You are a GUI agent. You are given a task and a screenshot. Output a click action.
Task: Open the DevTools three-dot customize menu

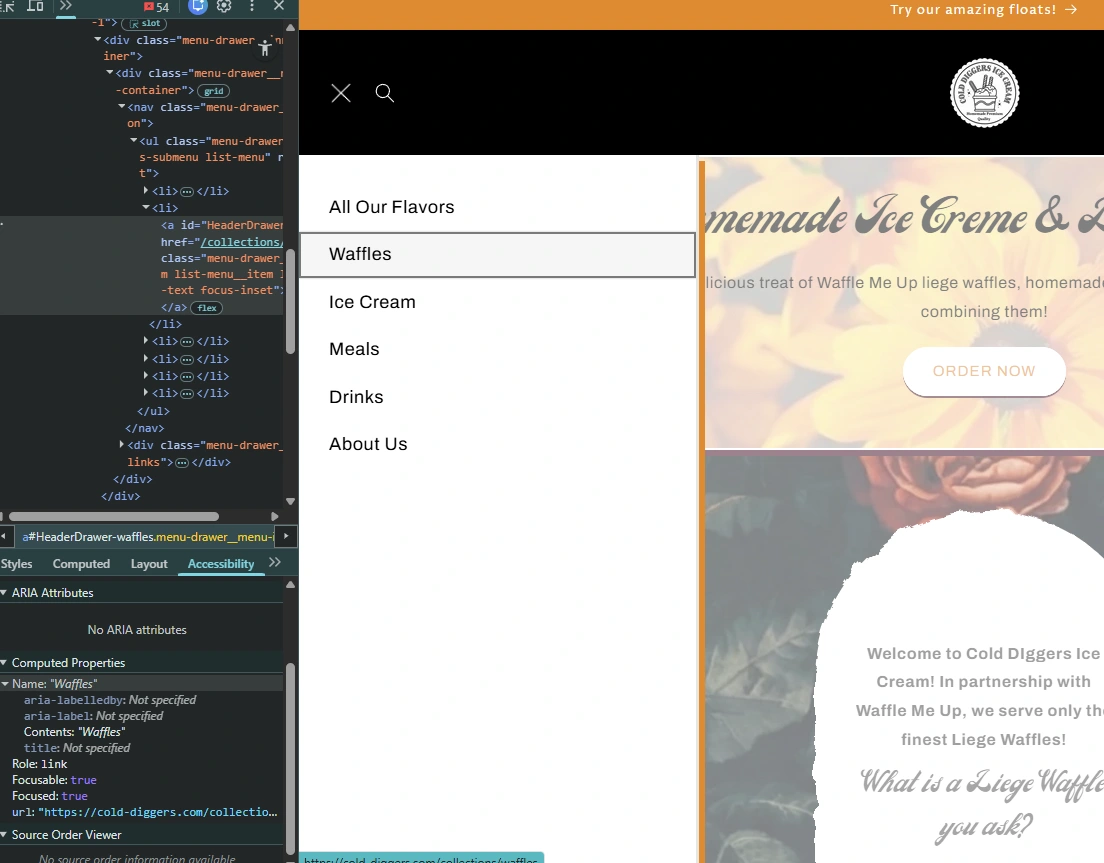click(251, 6)
